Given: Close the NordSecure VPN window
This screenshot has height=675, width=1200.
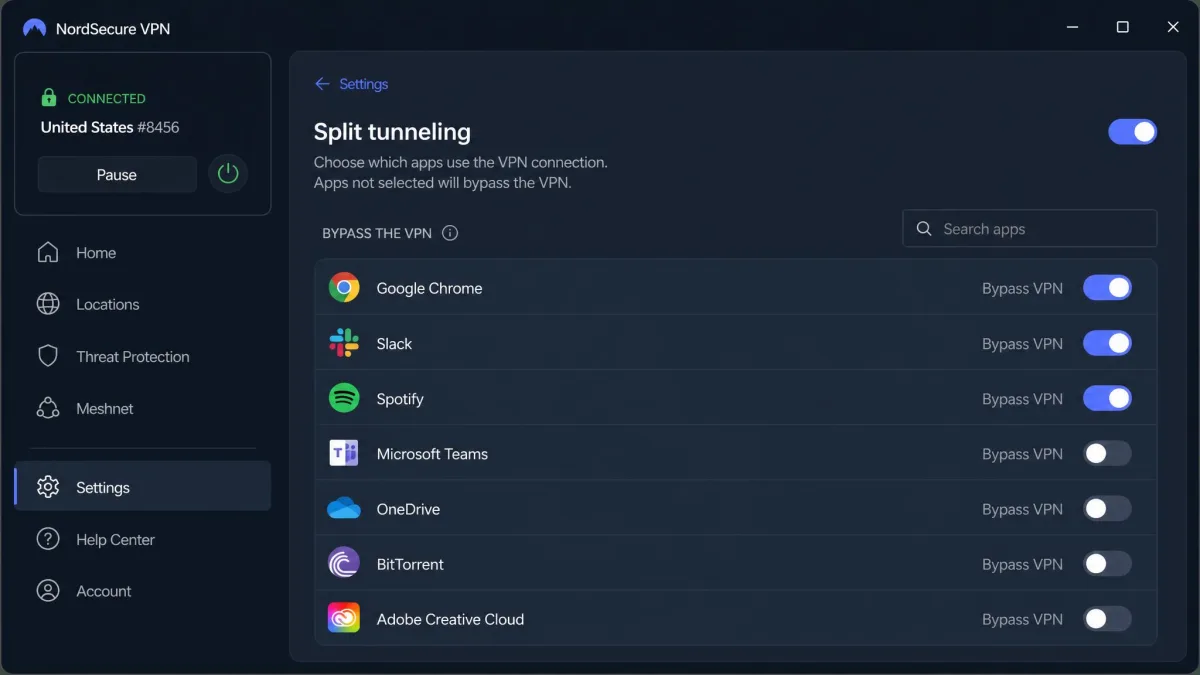Looking at the screenshot, I should coord(1173,28).
